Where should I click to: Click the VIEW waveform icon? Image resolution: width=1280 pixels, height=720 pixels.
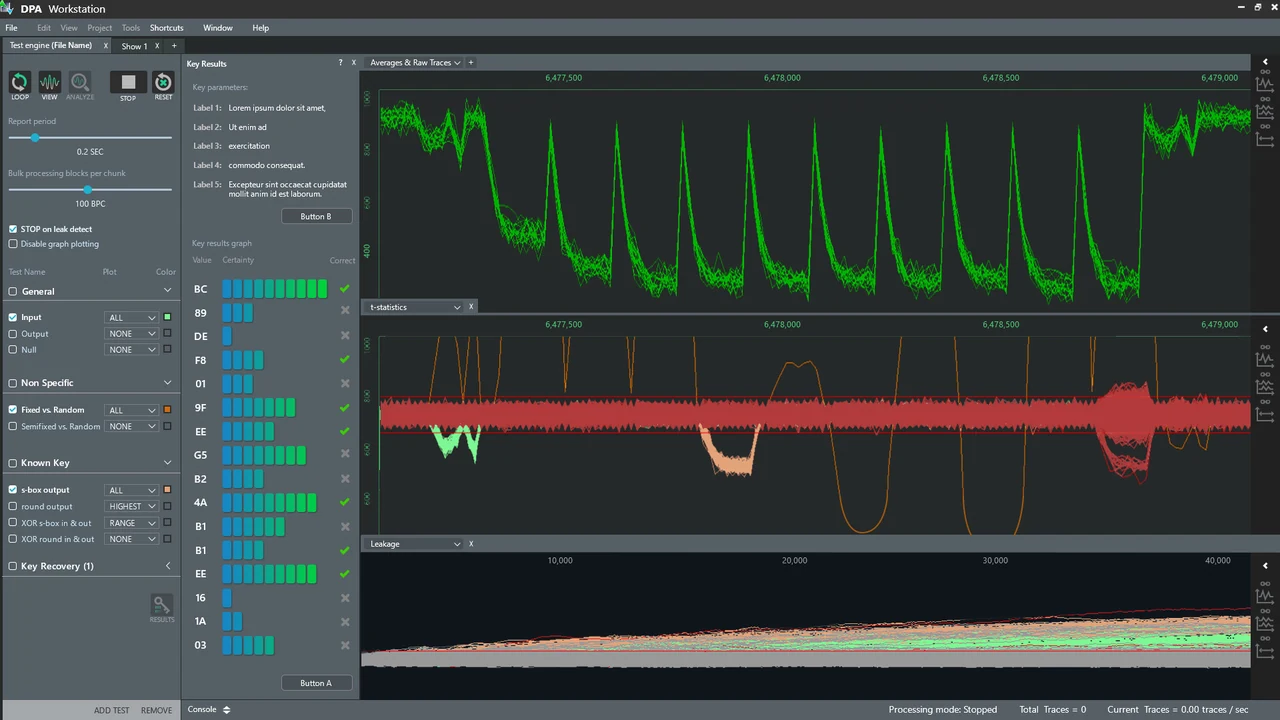tap(49, 83)
